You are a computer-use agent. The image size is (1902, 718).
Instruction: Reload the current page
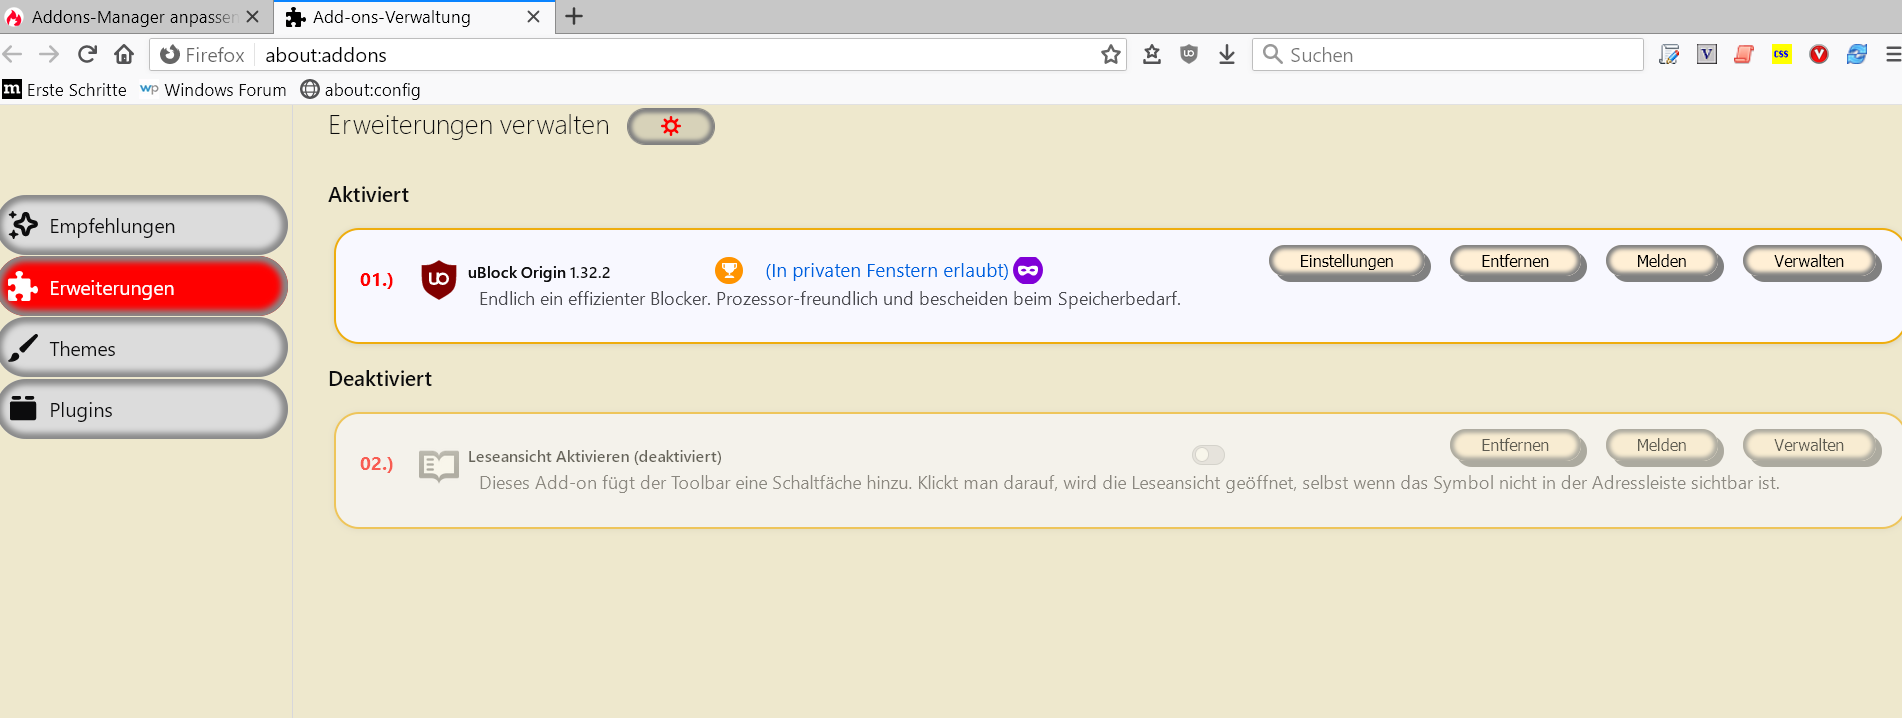tap(88, 55)
